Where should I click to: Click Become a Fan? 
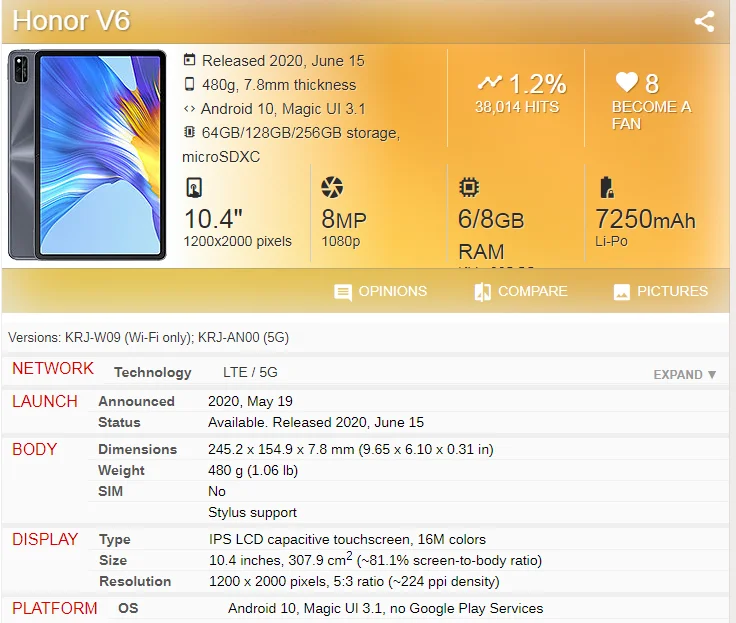coord(652,115)
